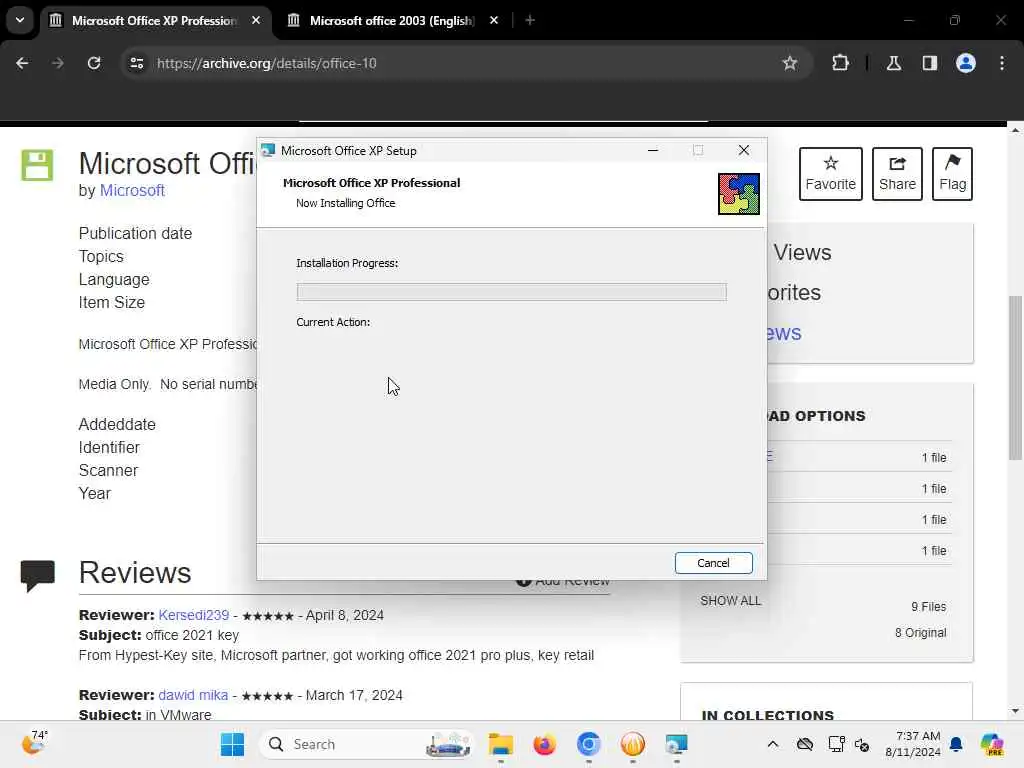Image resolution: width=1024 pixels, height=768 pixels.
Task: Open Windows Start menu
Action: [232, 744]
